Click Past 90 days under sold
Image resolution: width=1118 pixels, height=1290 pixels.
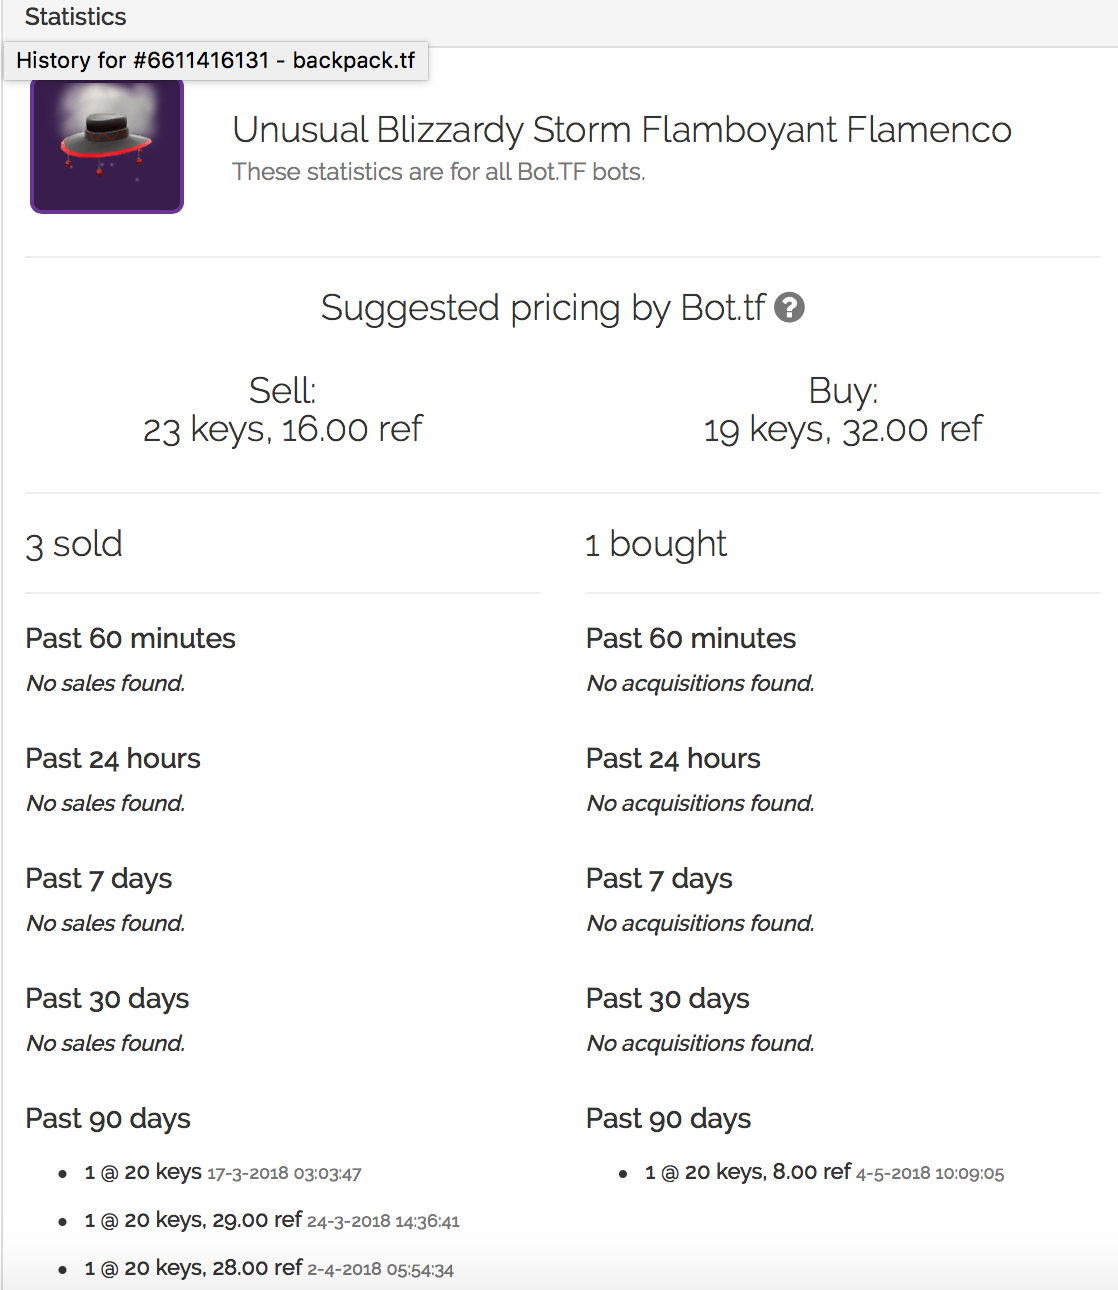[108, 1119]
